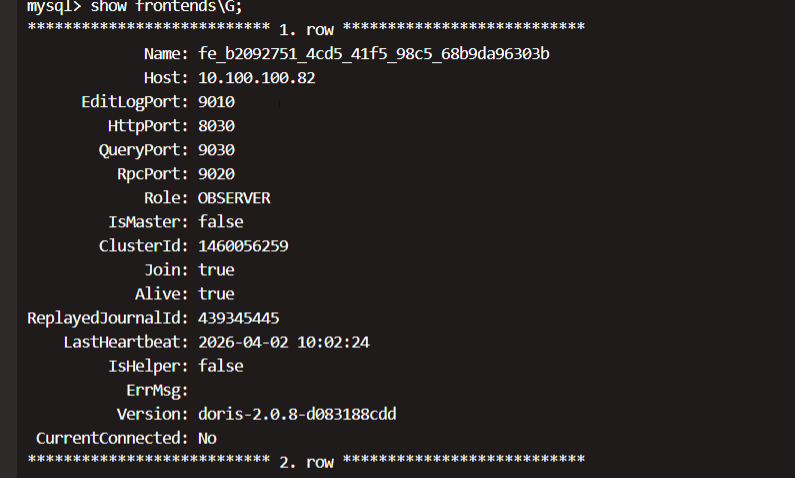Click the Join value true
Screen dimensions: 795x478
216,270
